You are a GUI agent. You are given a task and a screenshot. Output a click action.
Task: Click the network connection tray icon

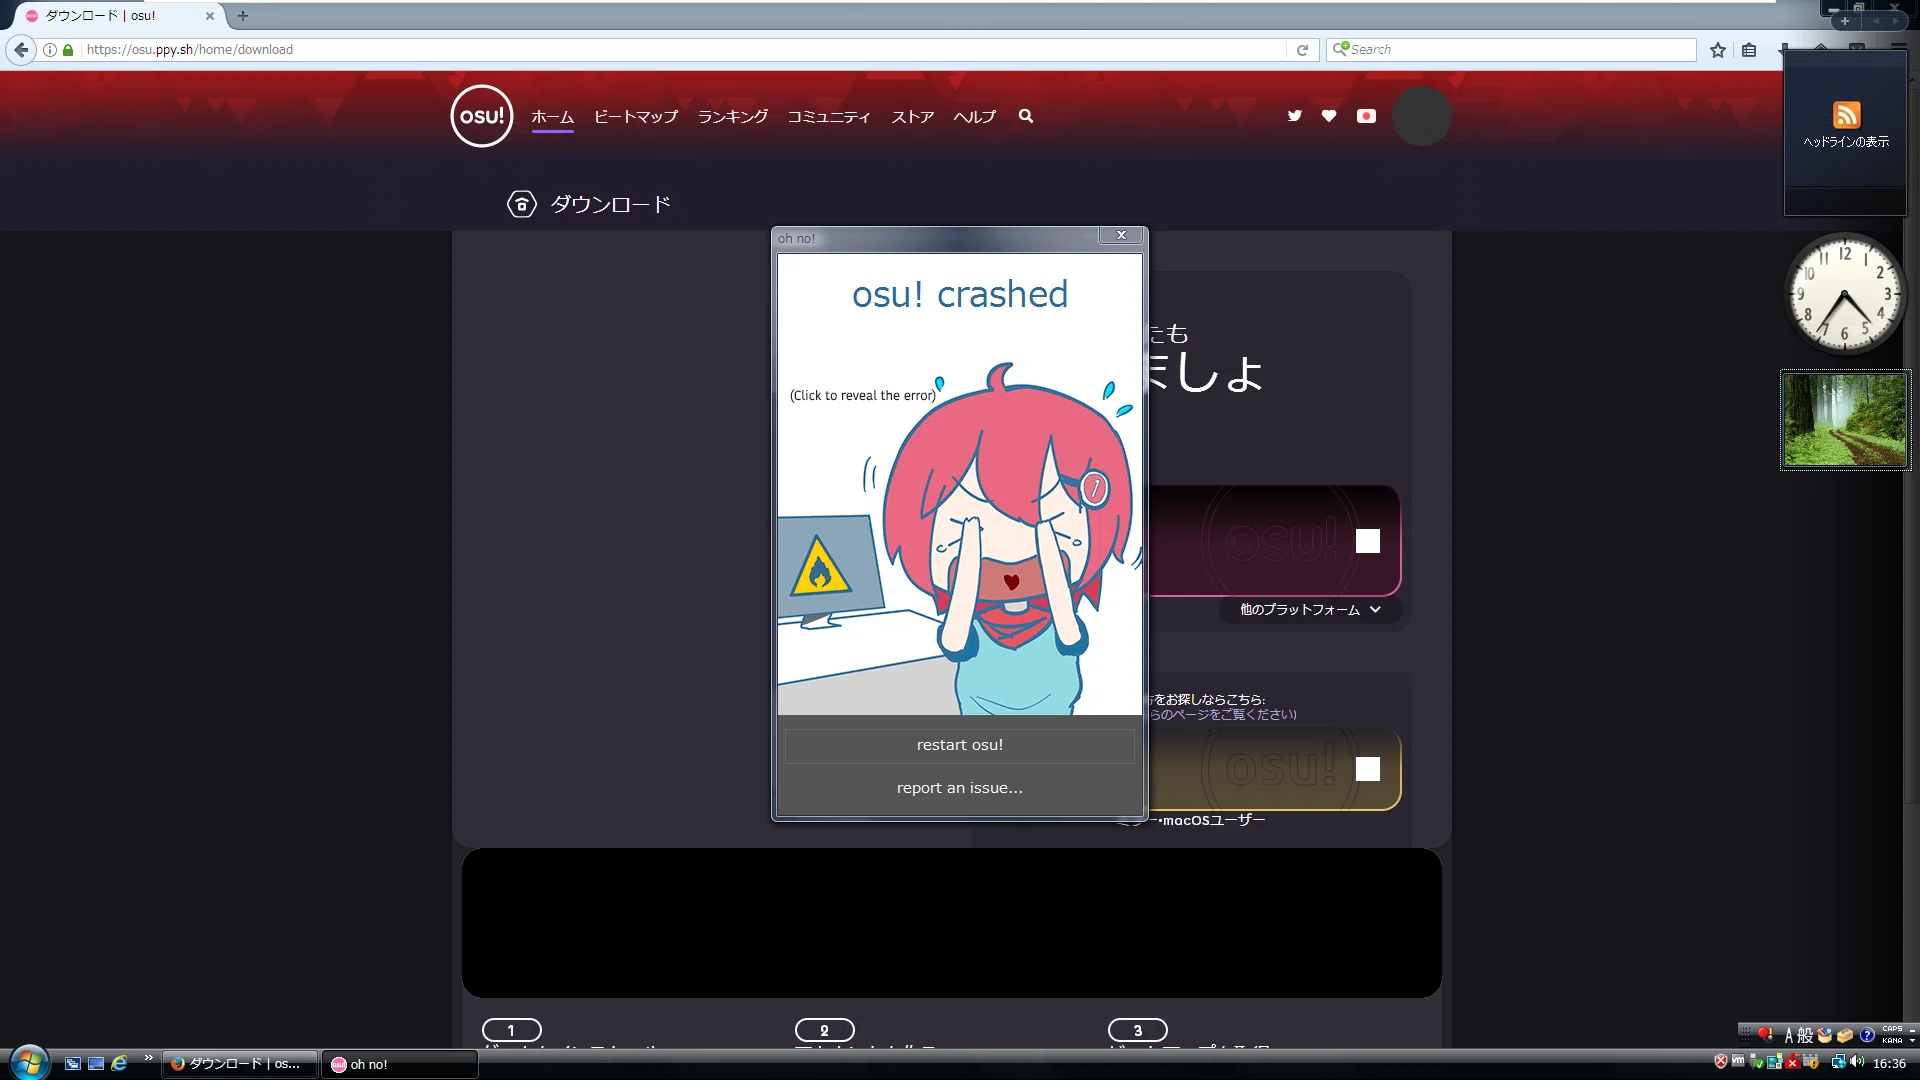(x=1838, y=1062)
